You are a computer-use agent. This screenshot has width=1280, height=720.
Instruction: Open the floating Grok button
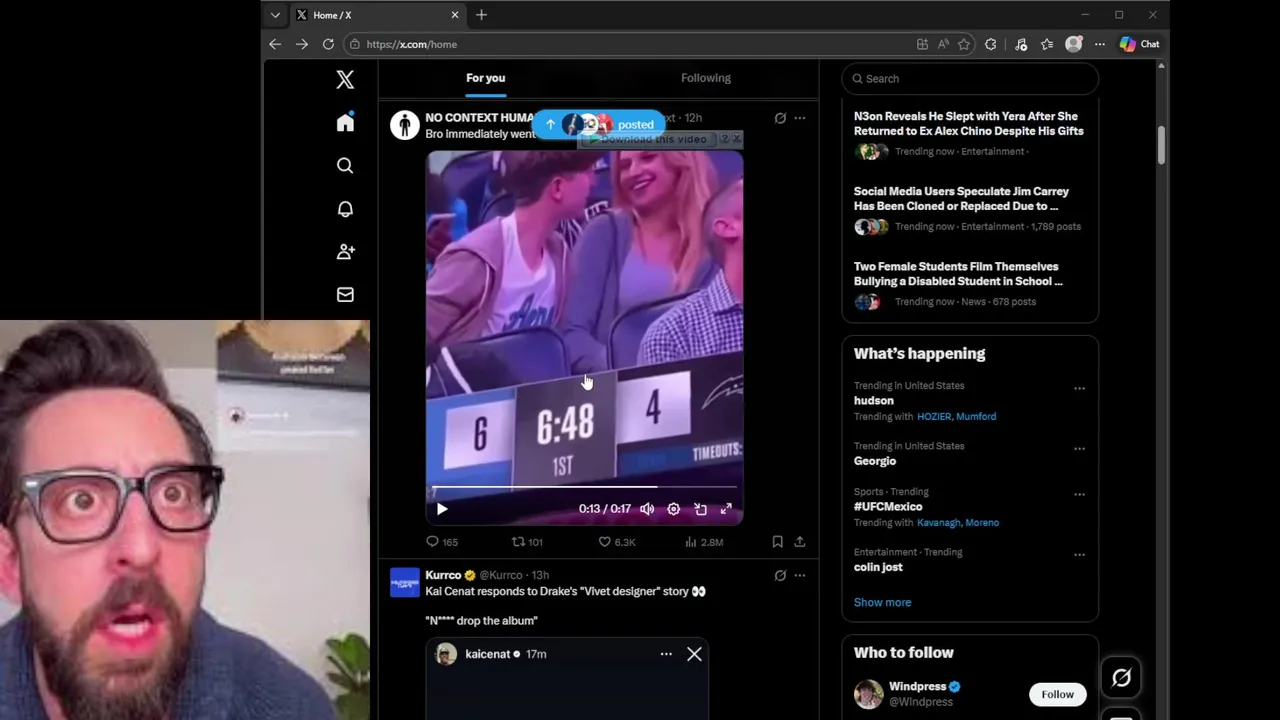pos(1121,679)
